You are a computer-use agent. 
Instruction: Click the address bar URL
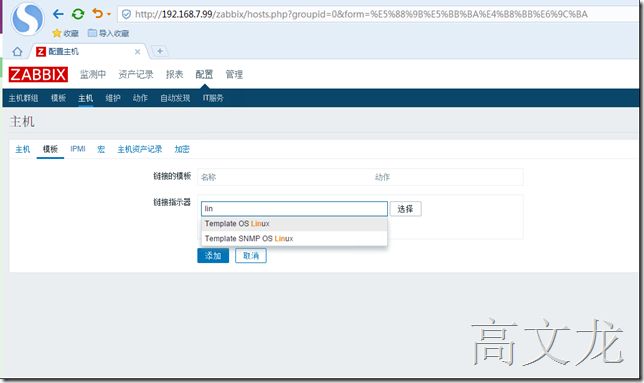pyautogui.click(x=361, y=14)
